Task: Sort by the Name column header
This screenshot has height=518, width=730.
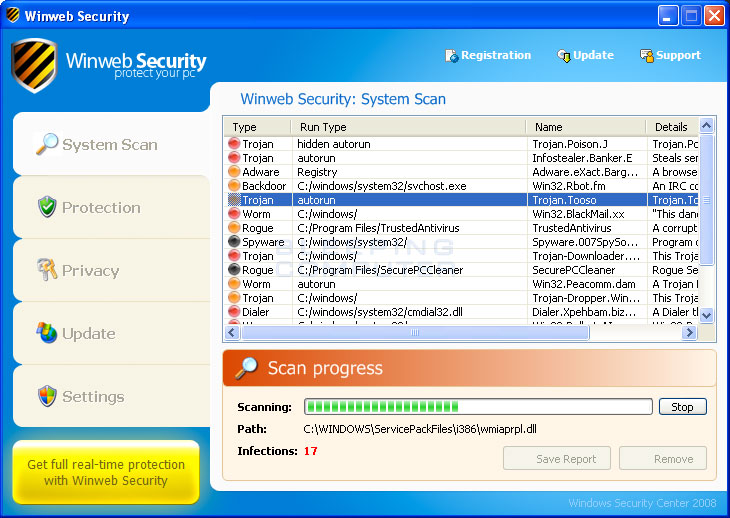Action: pos(586,127)
